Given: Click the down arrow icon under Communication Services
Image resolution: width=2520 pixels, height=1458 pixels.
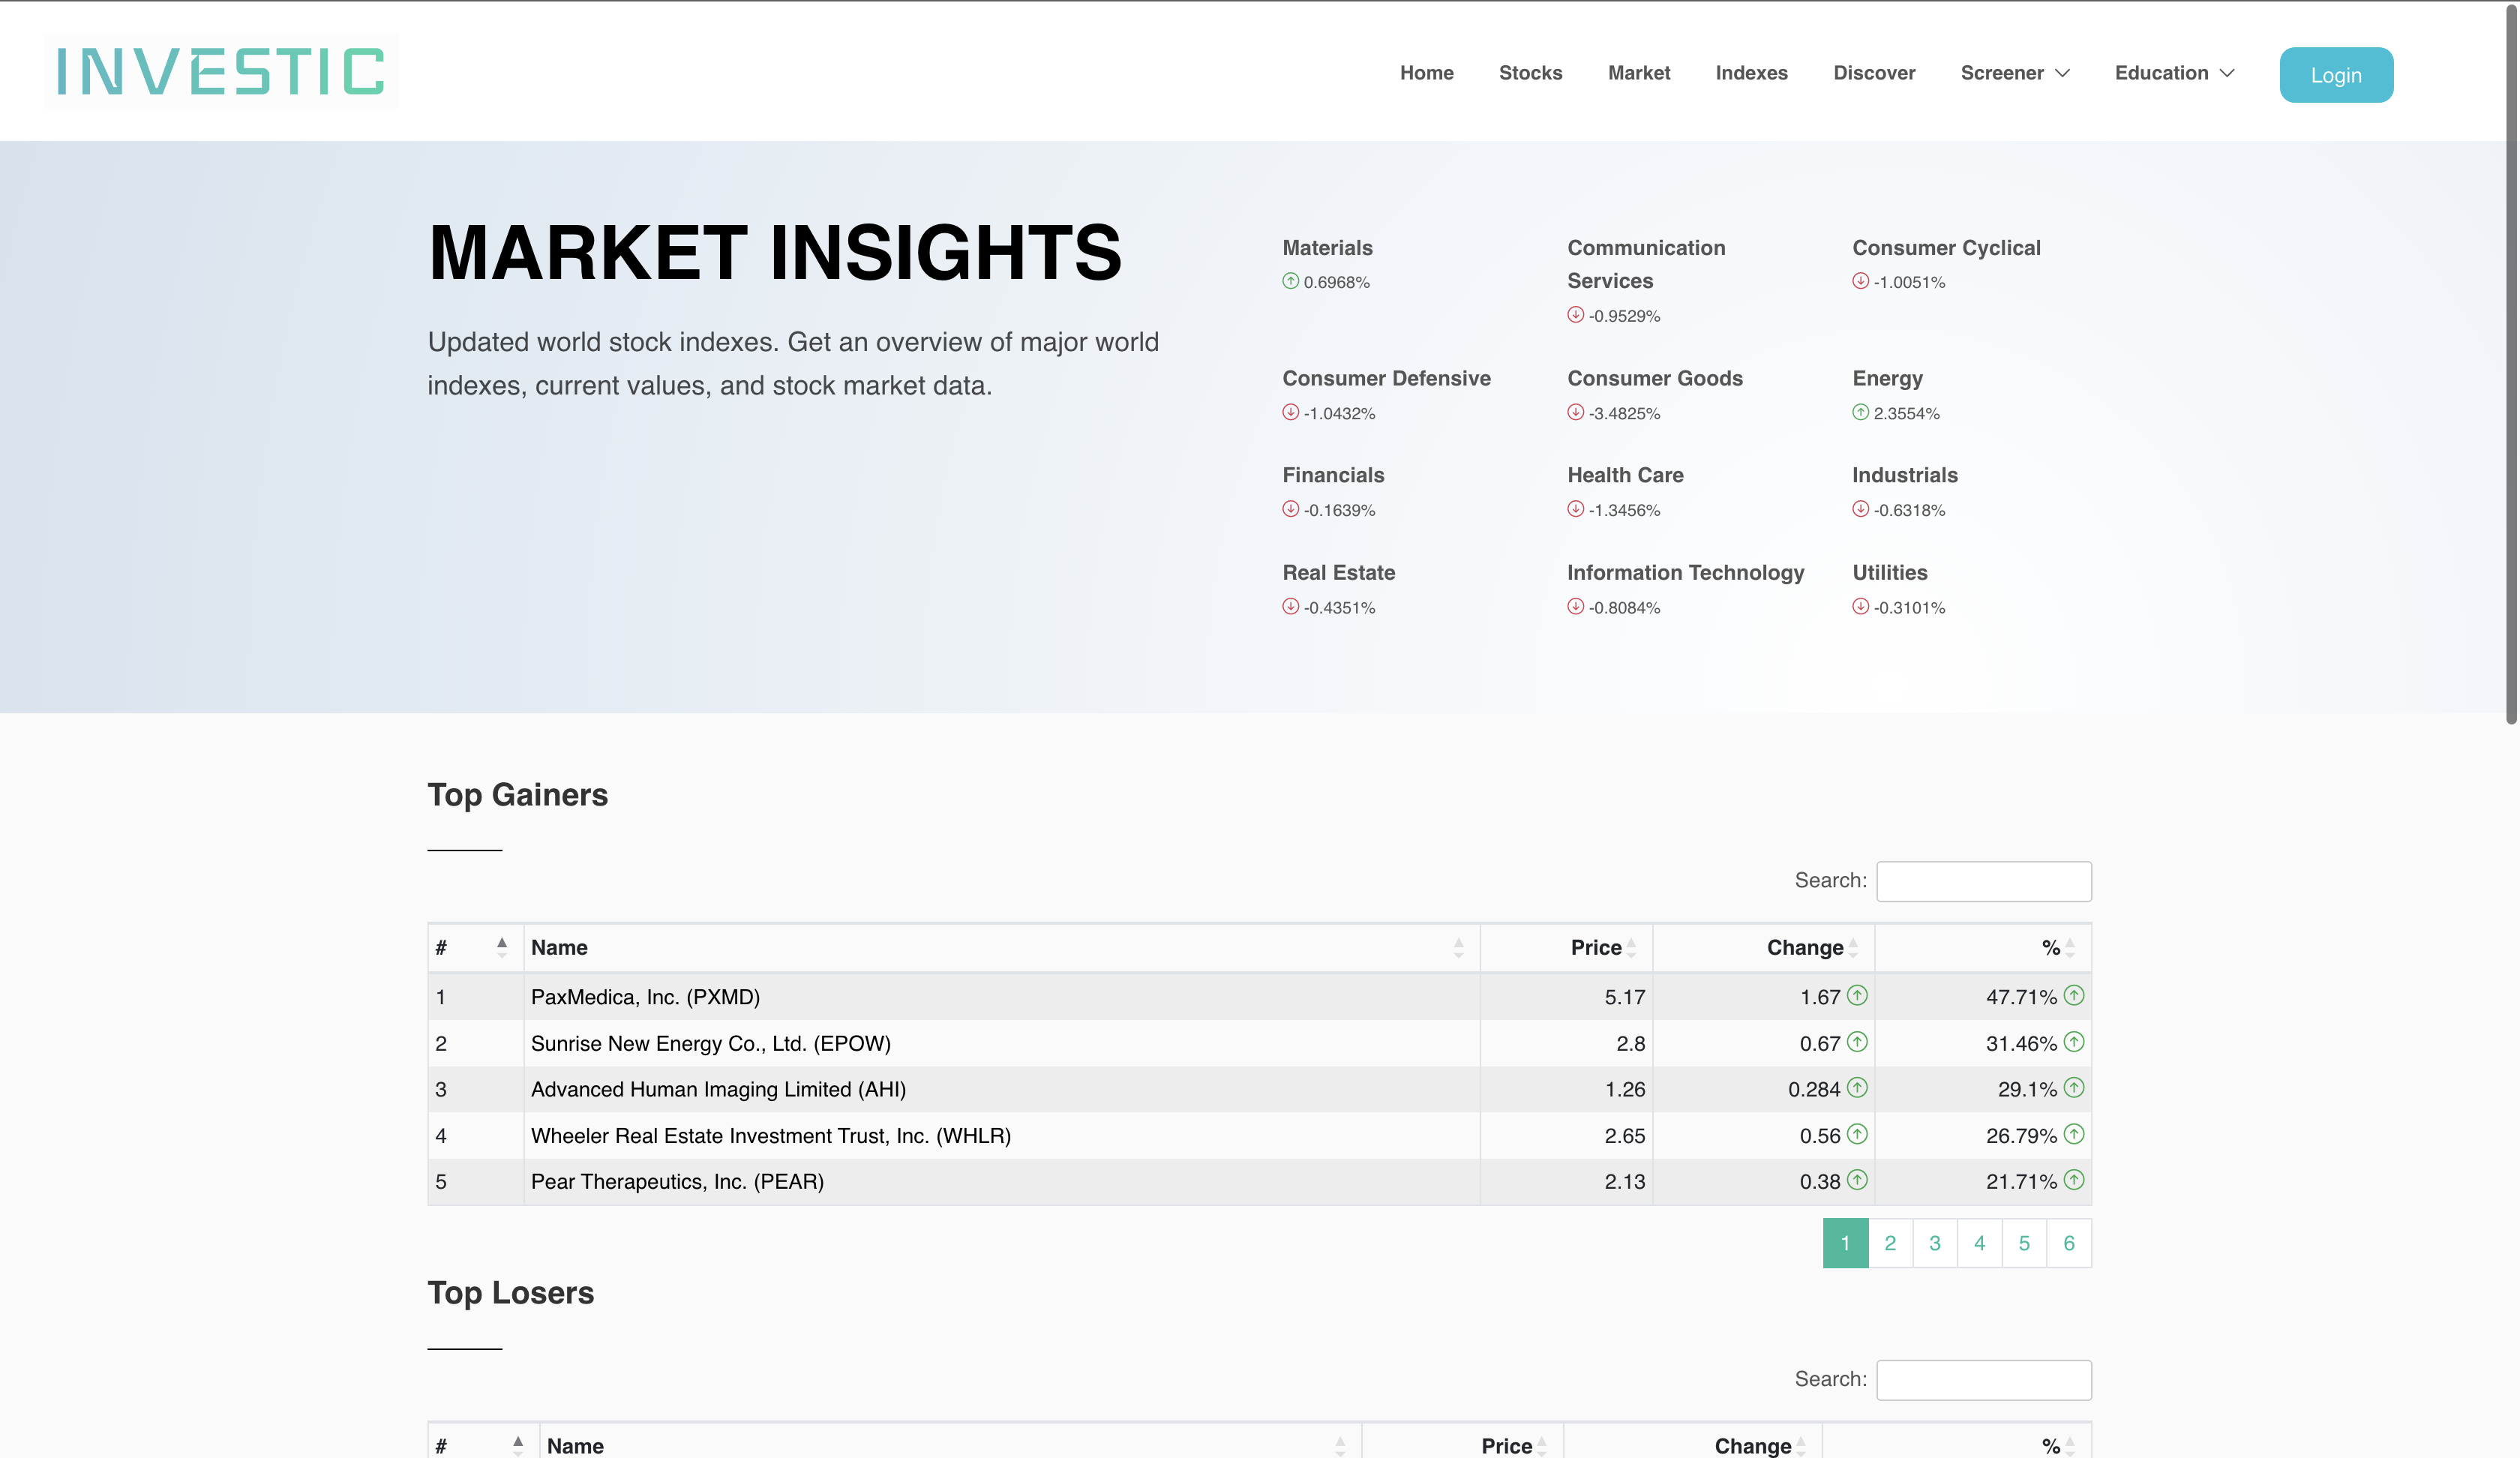Looking at the screenshot, I should click(1575, 314).
